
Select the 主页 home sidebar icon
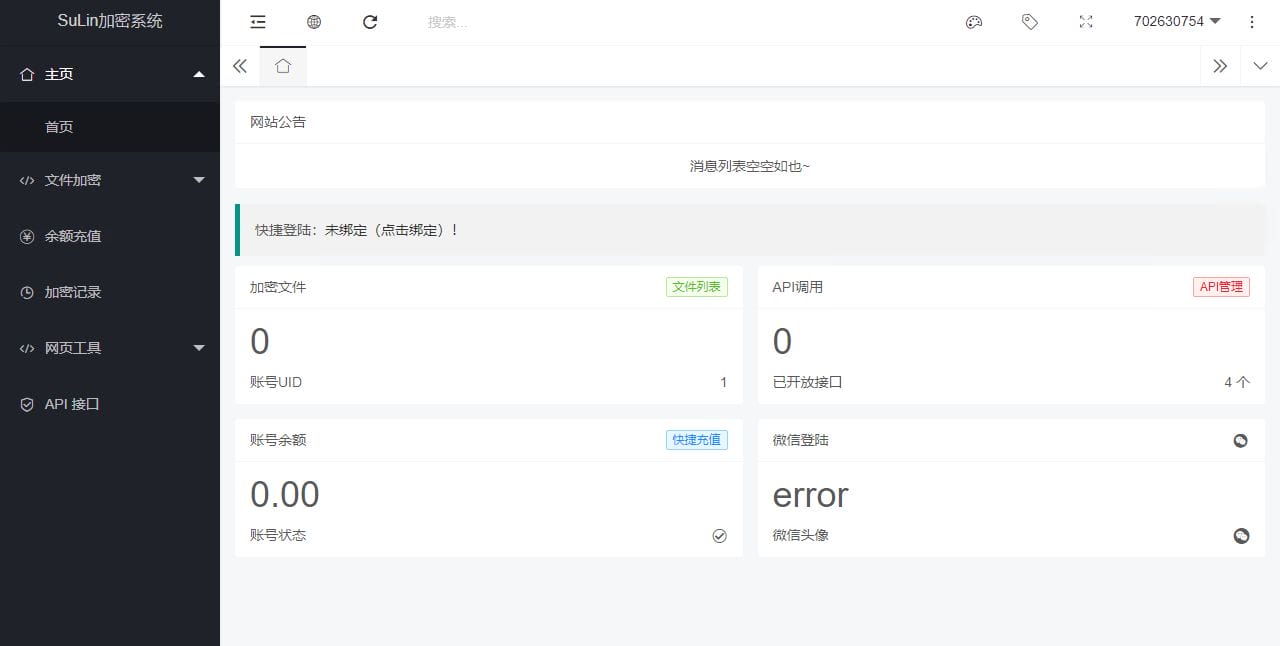tap(25, 74)
